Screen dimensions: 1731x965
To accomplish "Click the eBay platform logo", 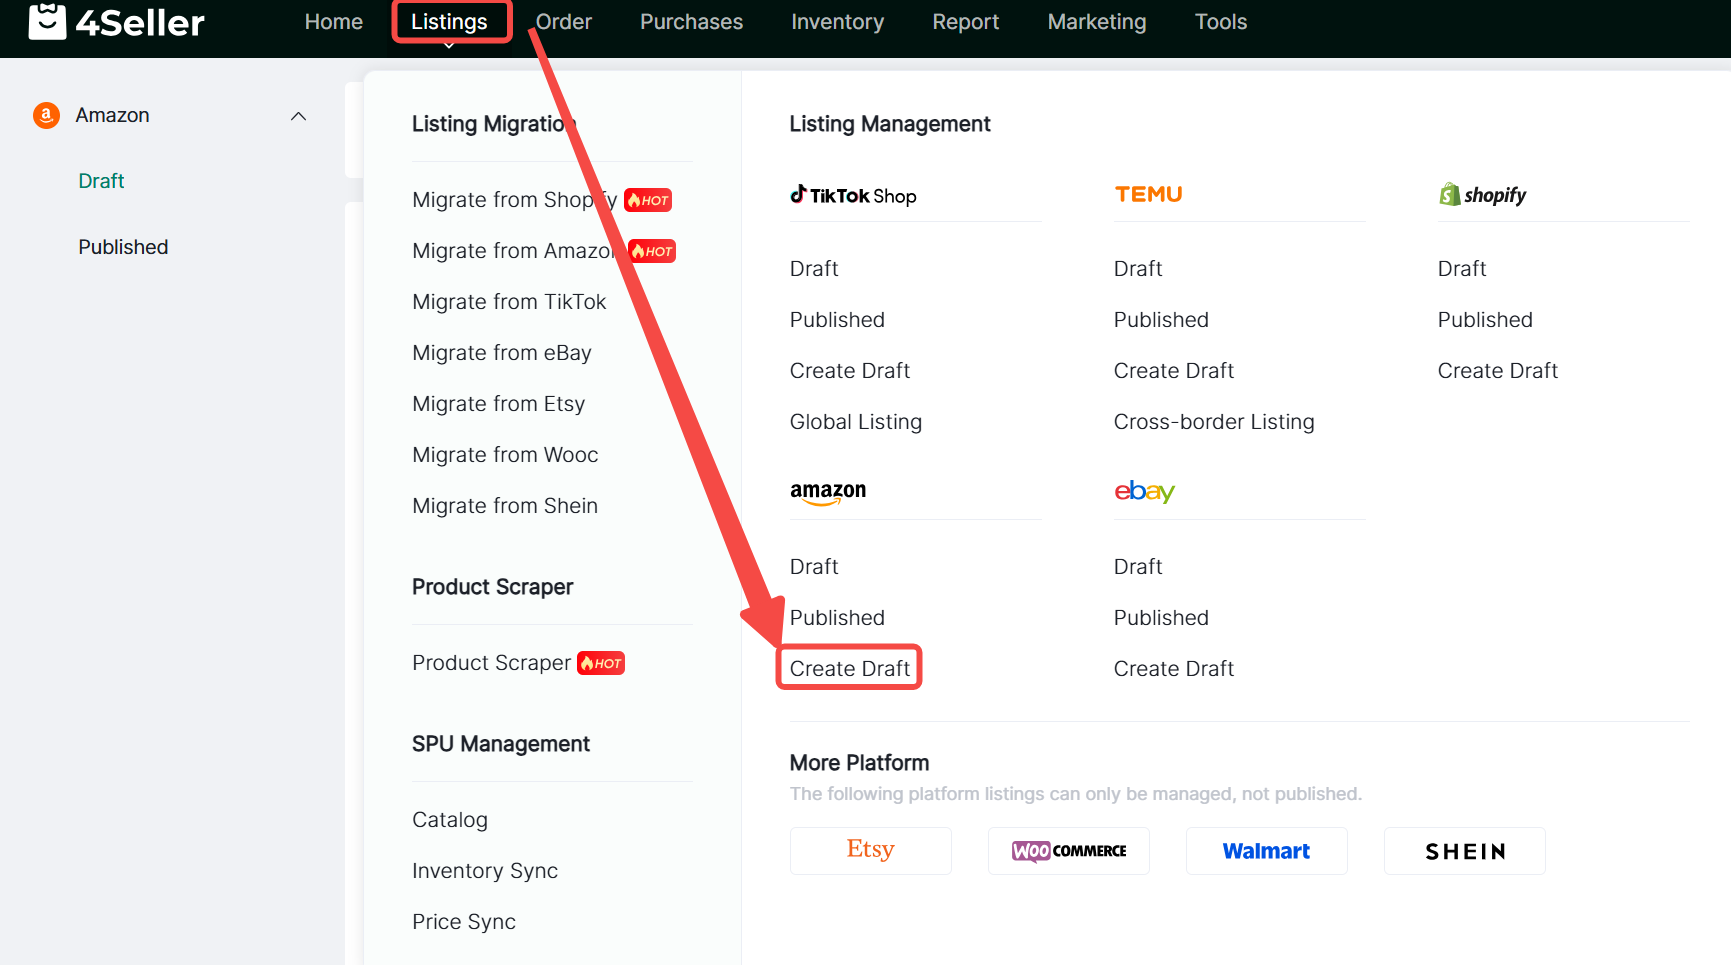I will [1144, 492].
